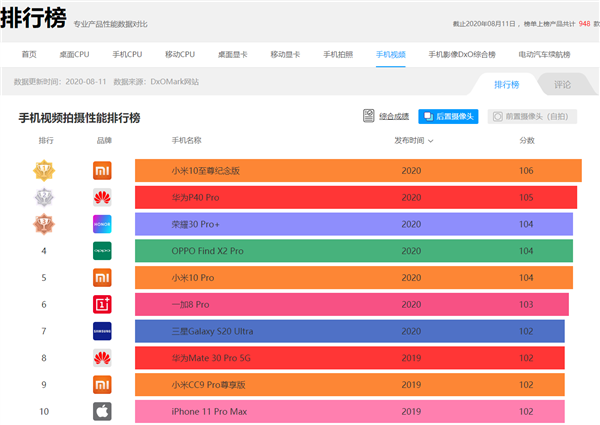Open the 电动汽车续航榜 navigation link
The width and height of the screenshot is (600, 425).
[x=546, y=54]
